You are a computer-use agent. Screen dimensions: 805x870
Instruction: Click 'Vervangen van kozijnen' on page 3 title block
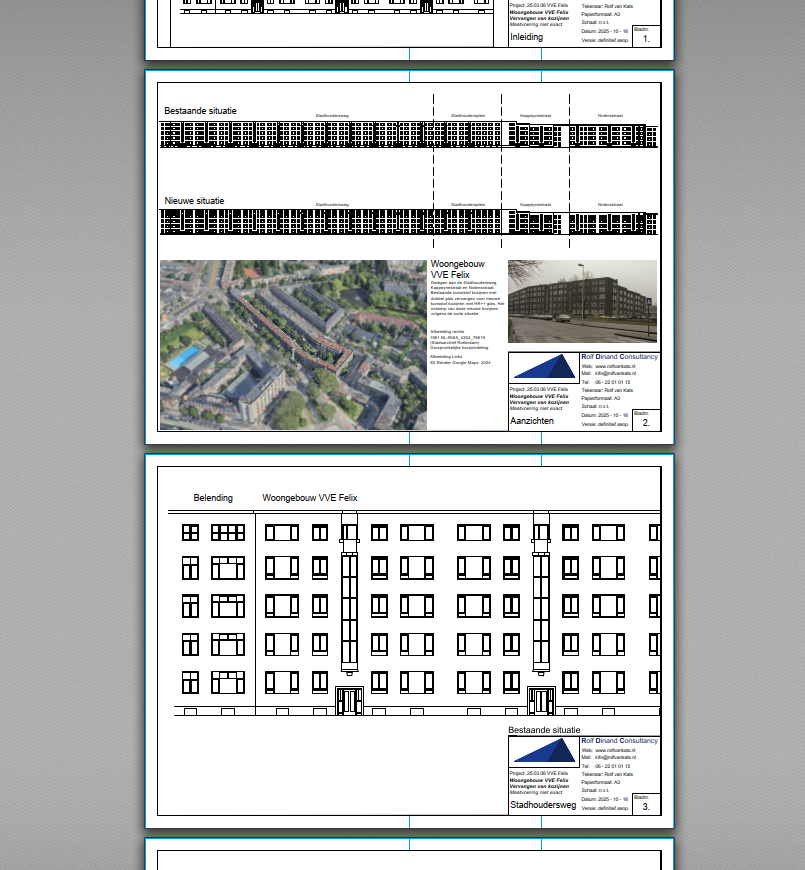pos(539,786)
